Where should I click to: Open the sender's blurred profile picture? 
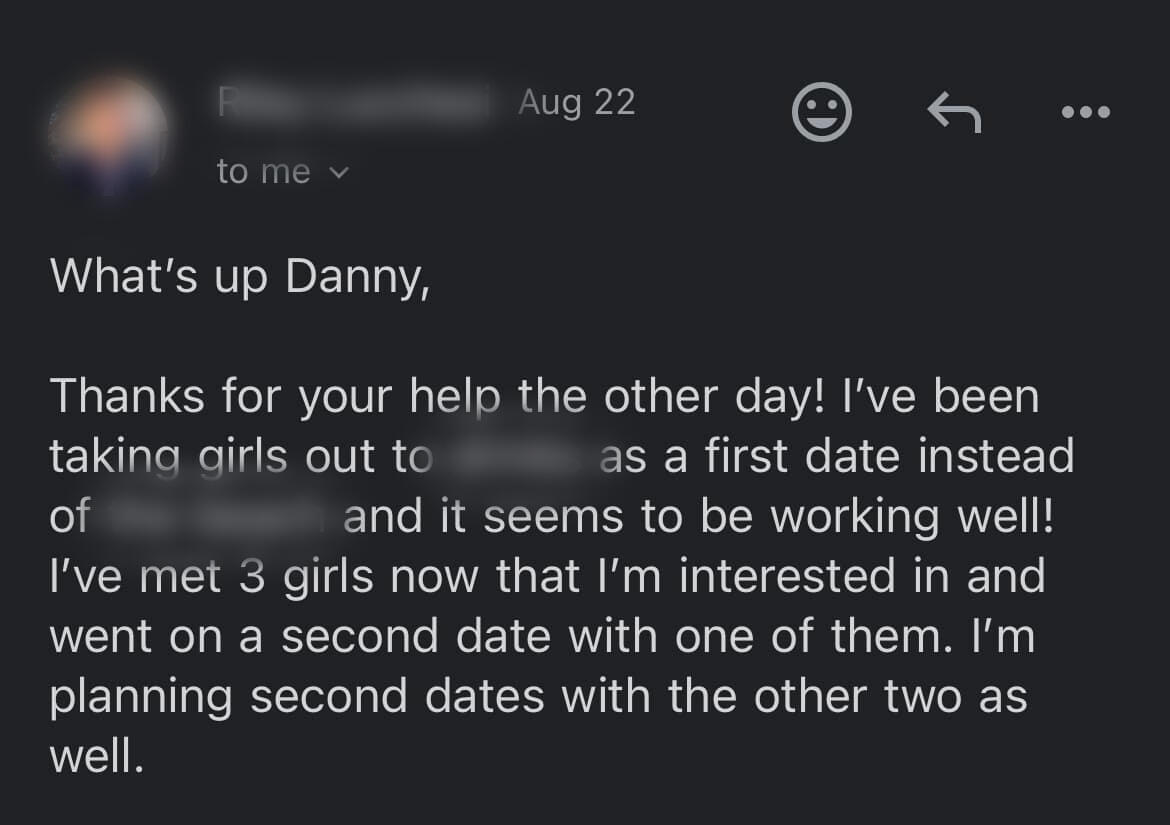coord(108,137)
